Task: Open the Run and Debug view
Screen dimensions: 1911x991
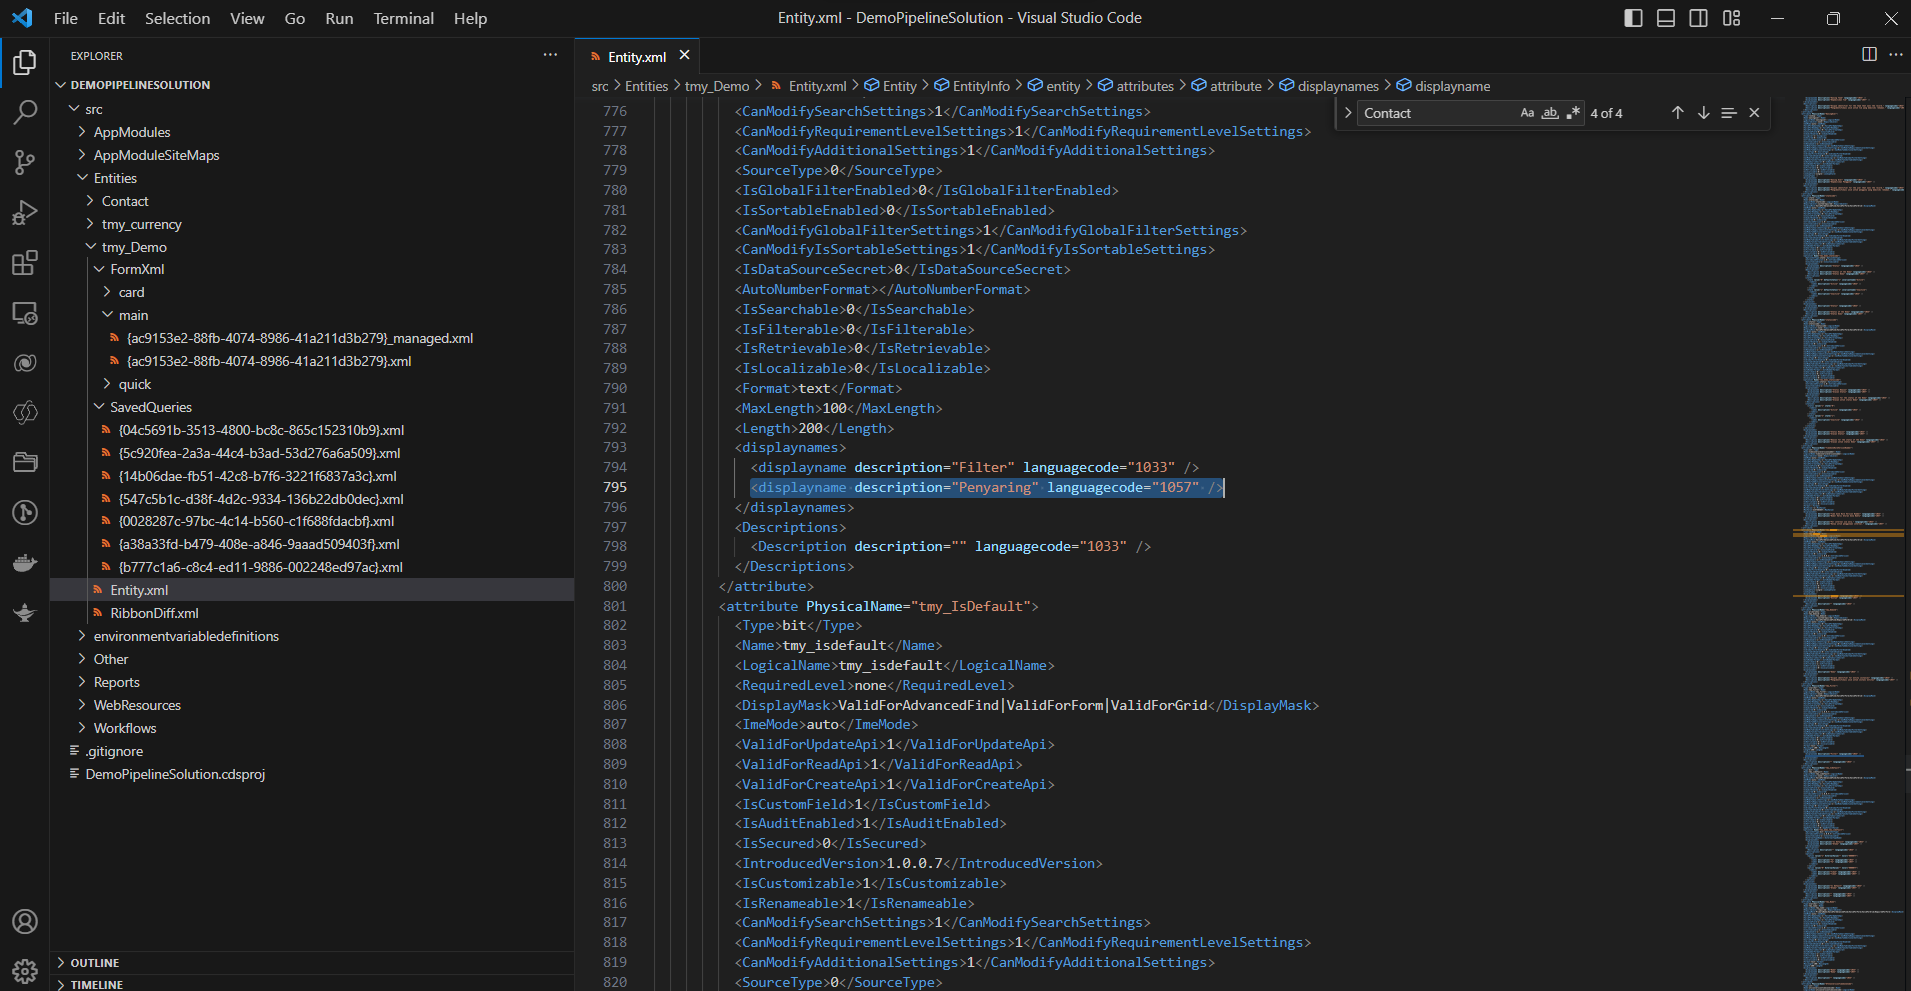Action: tap(25, 212)
